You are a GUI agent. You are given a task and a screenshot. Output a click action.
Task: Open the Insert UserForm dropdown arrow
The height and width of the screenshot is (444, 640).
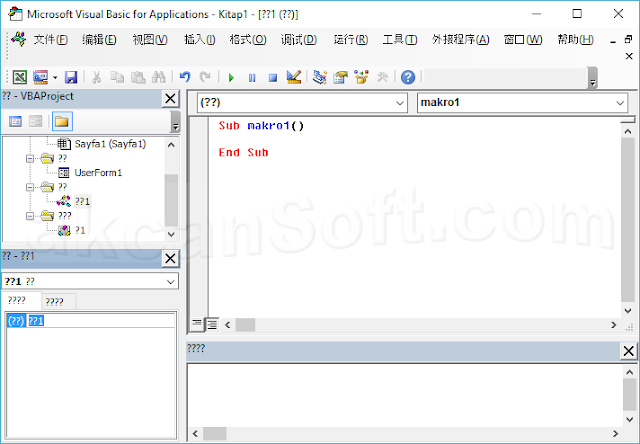pyautogui.click(x=55, y=77)
